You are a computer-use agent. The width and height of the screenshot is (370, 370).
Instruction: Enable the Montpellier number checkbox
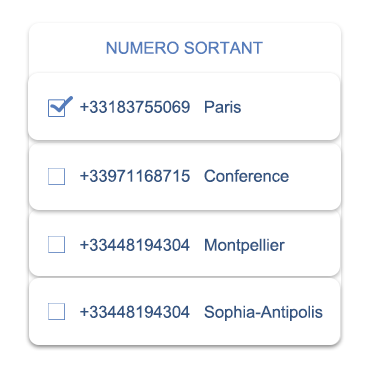tap(57, 245)
